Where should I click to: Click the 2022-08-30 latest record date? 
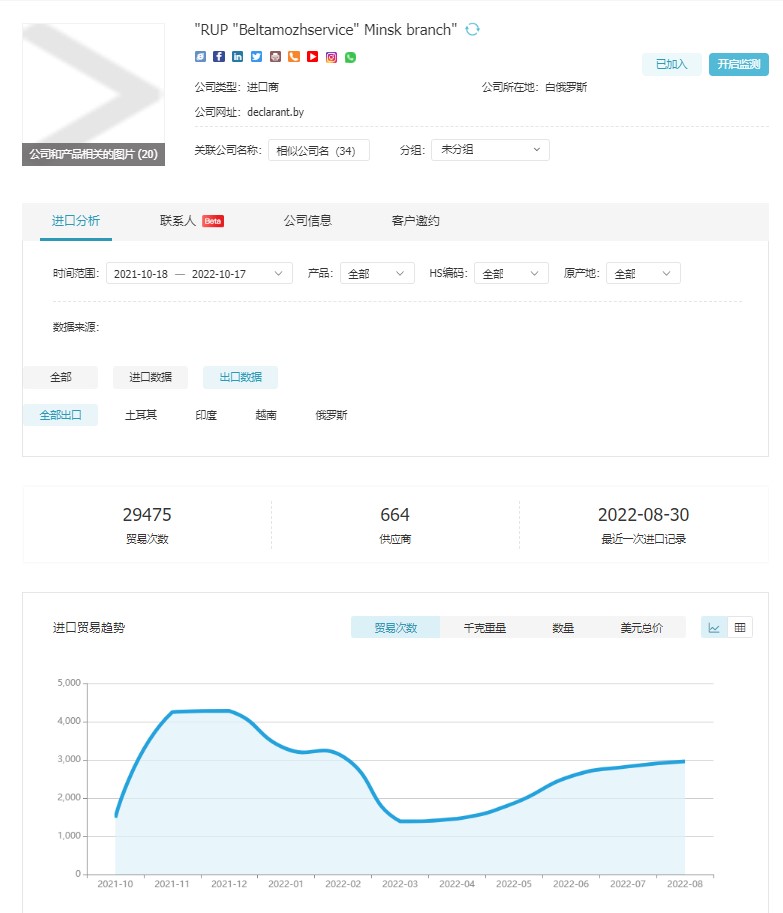coord(643,515)
